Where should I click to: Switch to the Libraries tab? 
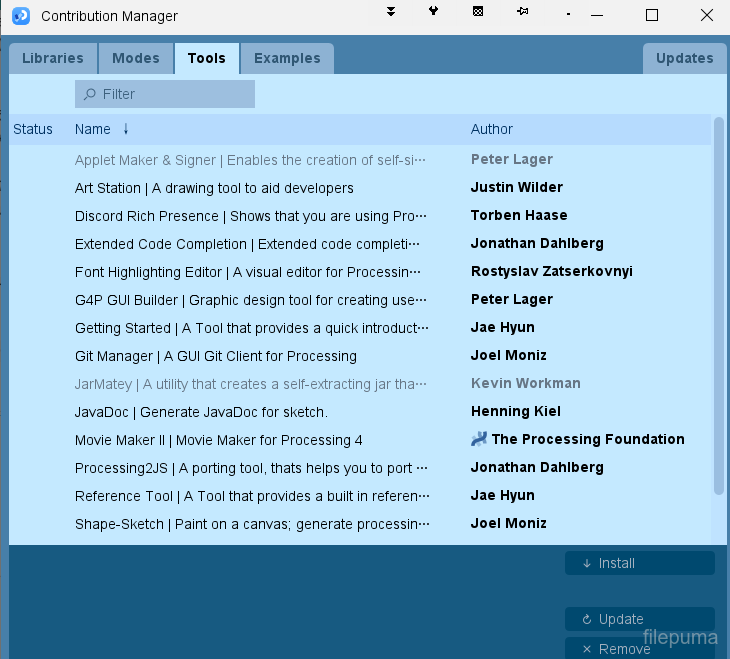point(53,58)
